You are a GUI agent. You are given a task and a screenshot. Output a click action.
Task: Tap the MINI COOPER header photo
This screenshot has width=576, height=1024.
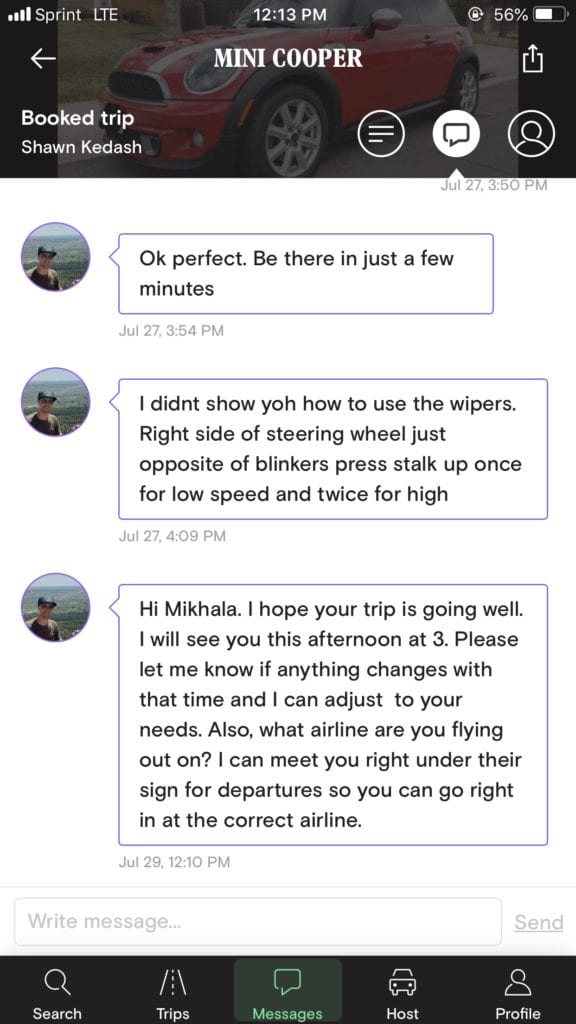click(x=288, y=58)
